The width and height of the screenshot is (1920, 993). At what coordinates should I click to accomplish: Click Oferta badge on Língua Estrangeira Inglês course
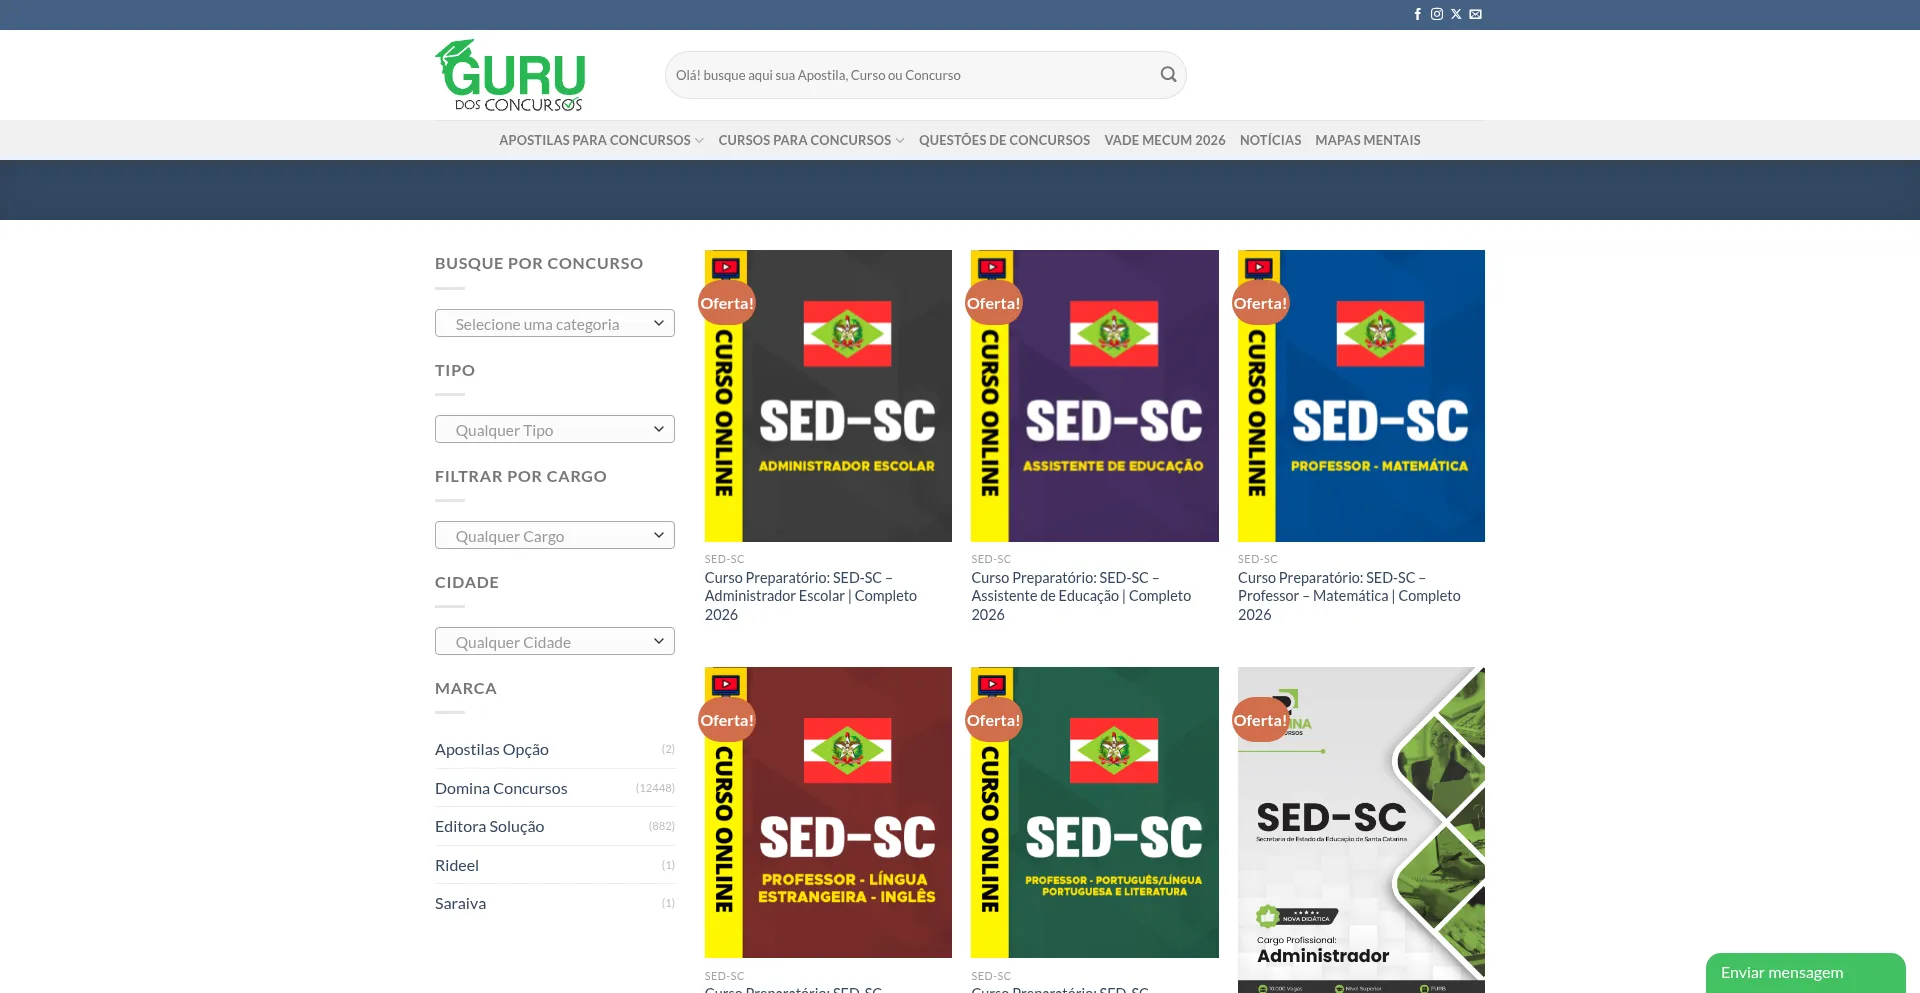(x=727, y=720)
